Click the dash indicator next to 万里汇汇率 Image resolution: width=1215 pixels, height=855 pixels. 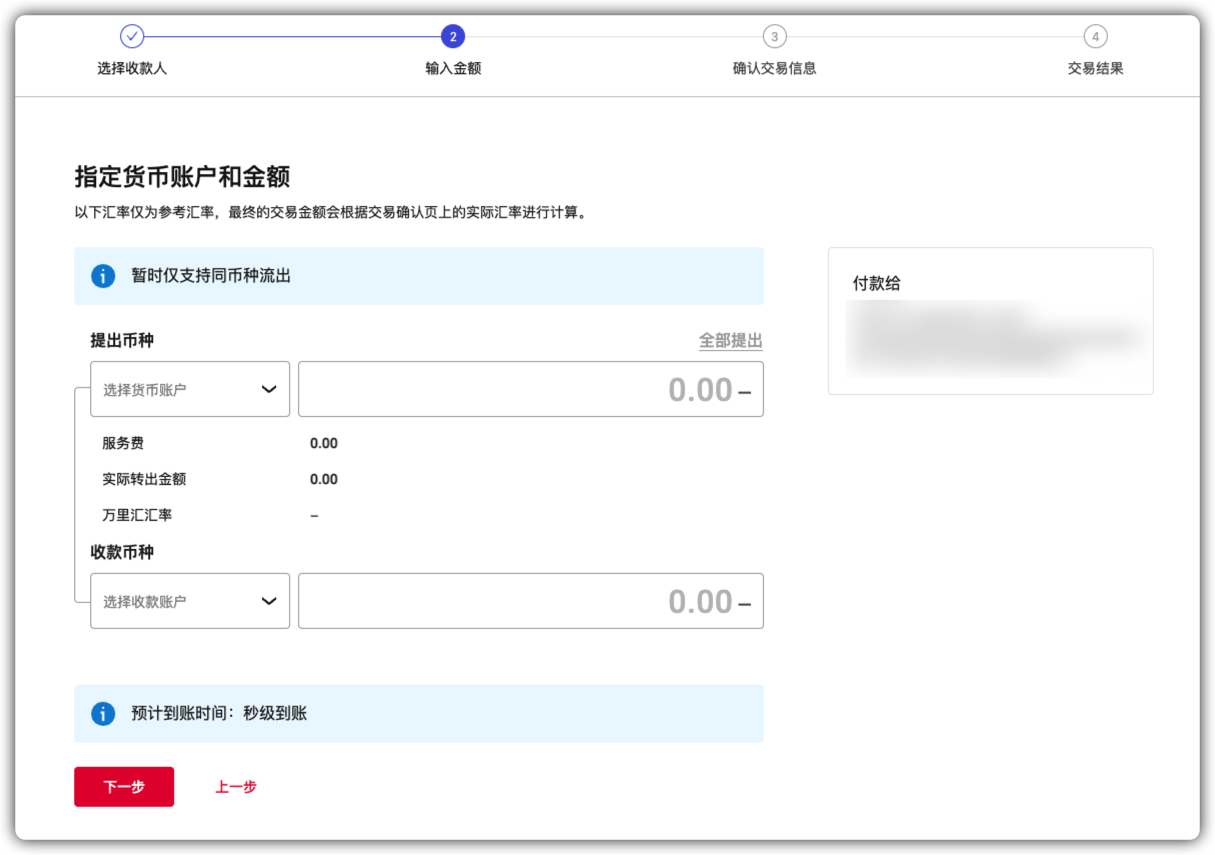coord(314,515)
